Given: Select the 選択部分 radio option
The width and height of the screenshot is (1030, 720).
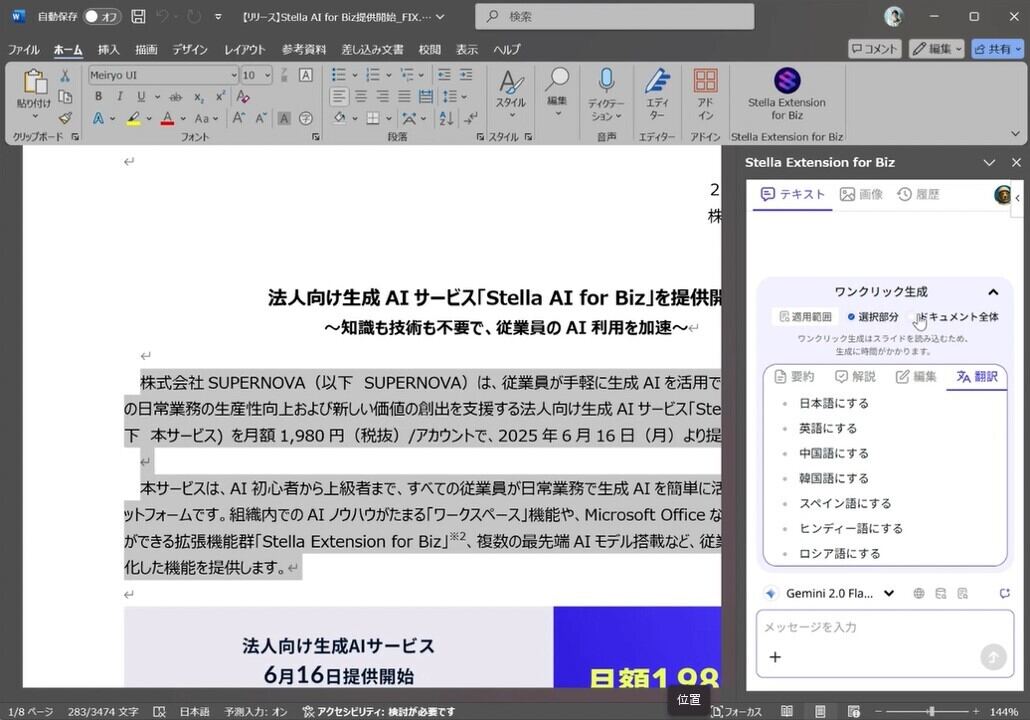Looking at the screenshot, I should [x=851, y=317].
